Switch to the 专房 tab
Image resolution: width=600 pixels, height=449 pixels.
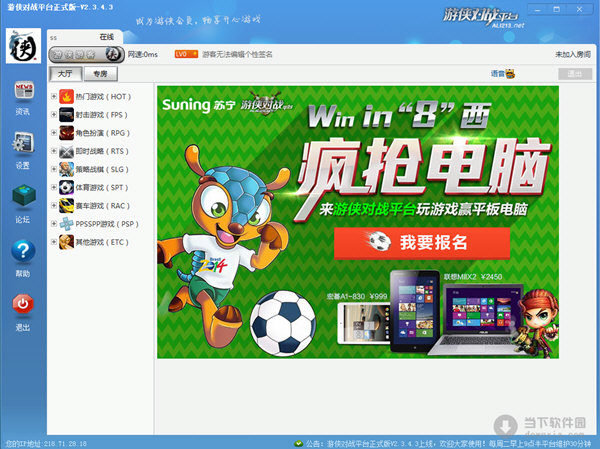101,73
